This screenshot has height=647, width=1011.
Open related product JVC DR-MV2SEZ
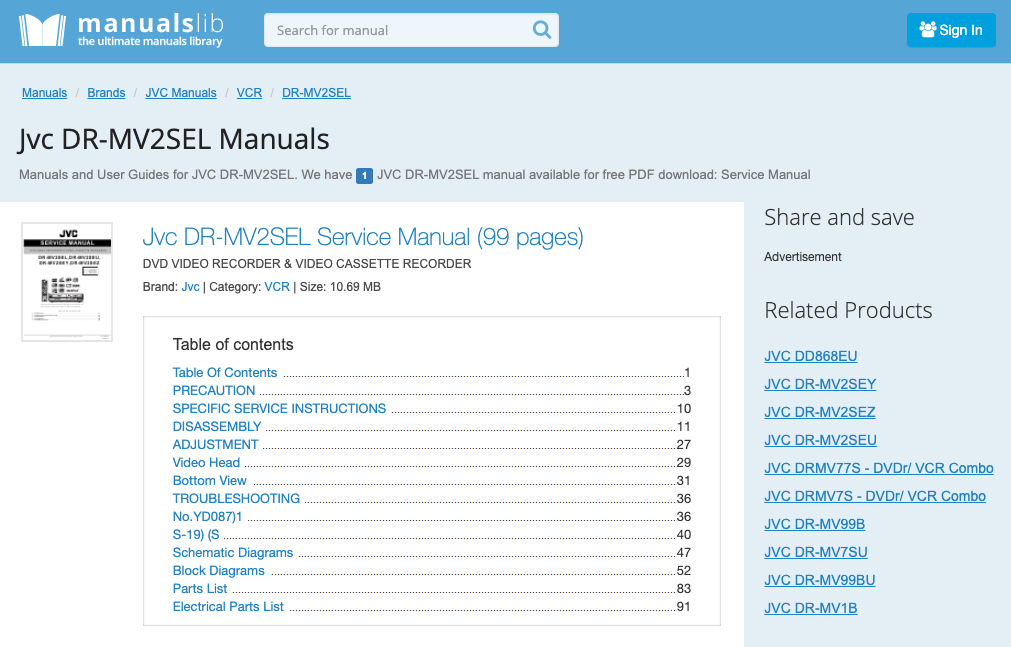point(820,412)
